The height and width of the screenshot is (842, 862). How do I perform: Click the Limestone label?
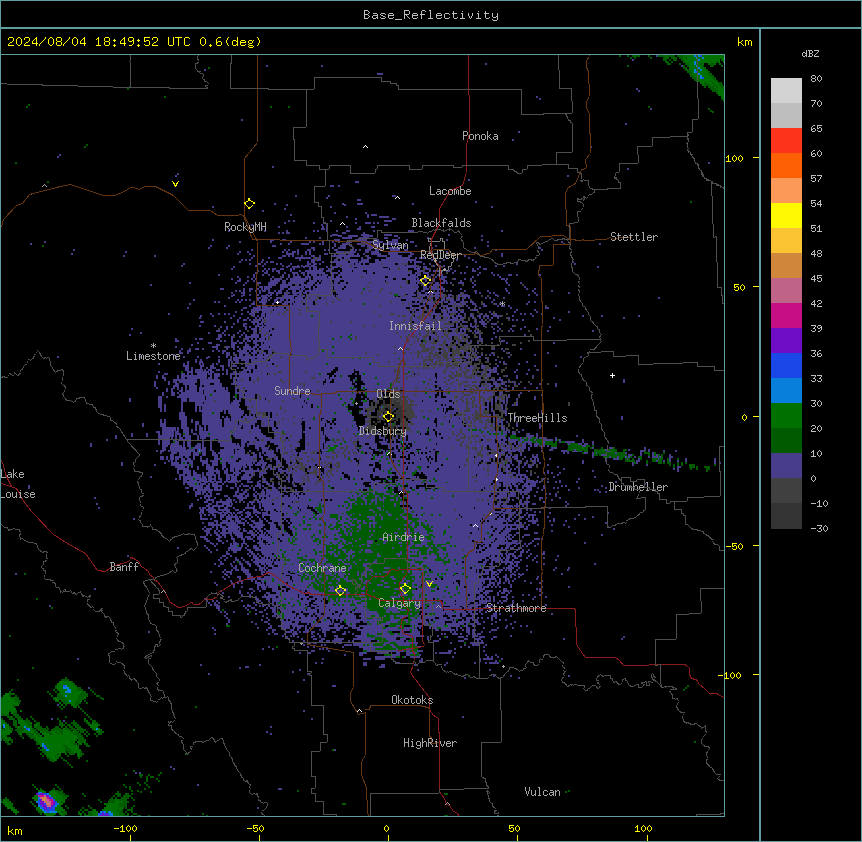point(153,356)
